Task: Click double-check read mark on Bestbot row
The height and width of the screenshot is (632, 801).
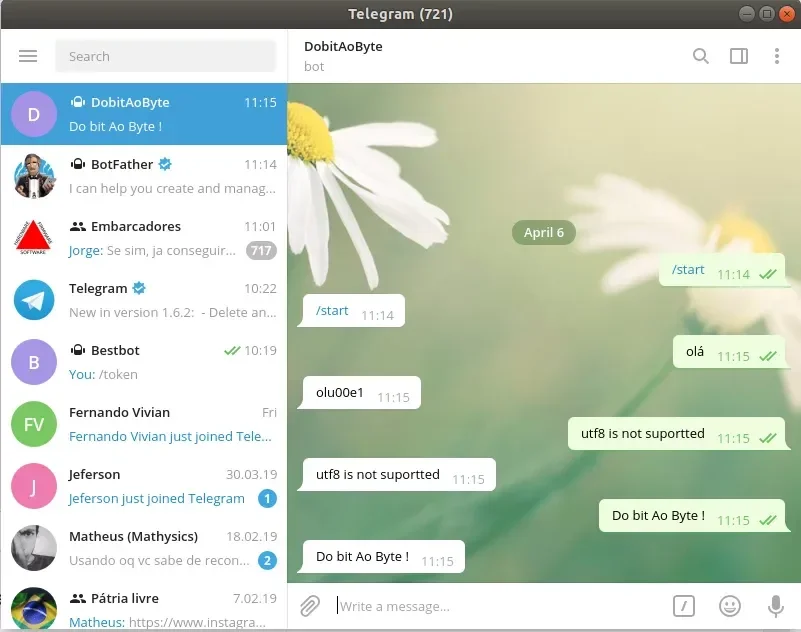Action: [232, 350]
